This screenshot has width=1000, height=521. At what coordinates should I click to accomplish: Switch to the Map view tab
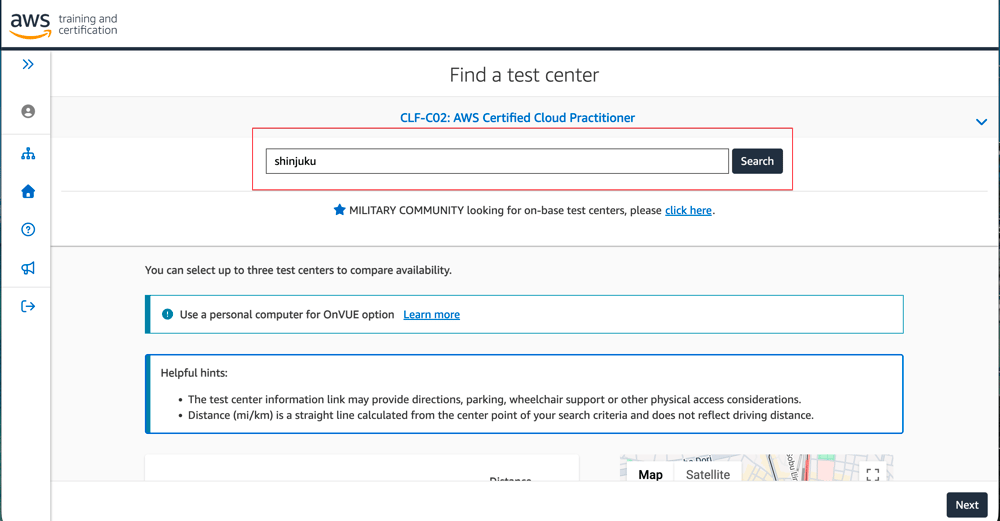pyautogui.click(x=651, y=474)
